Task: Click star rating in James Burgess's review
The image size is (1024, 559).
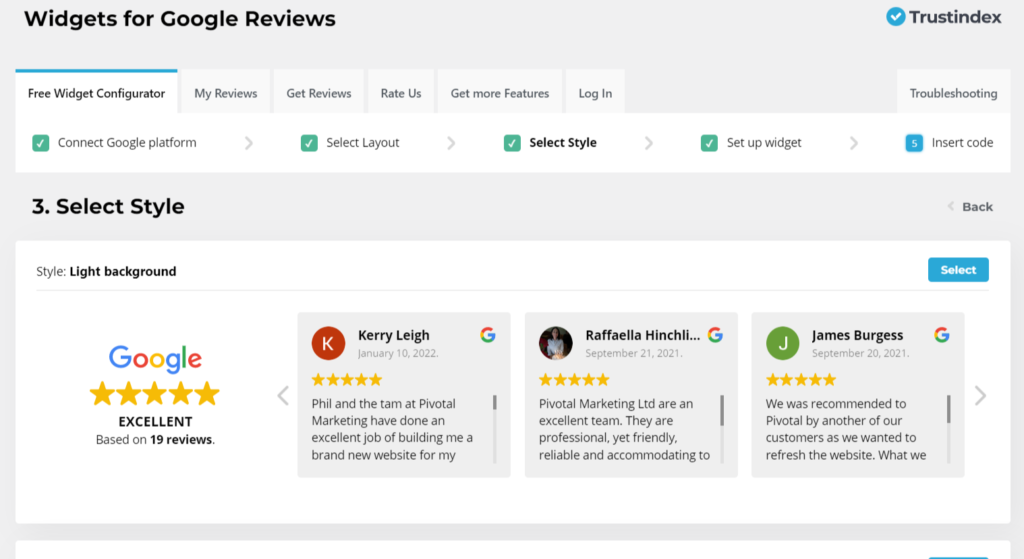Action: [801, 379]
